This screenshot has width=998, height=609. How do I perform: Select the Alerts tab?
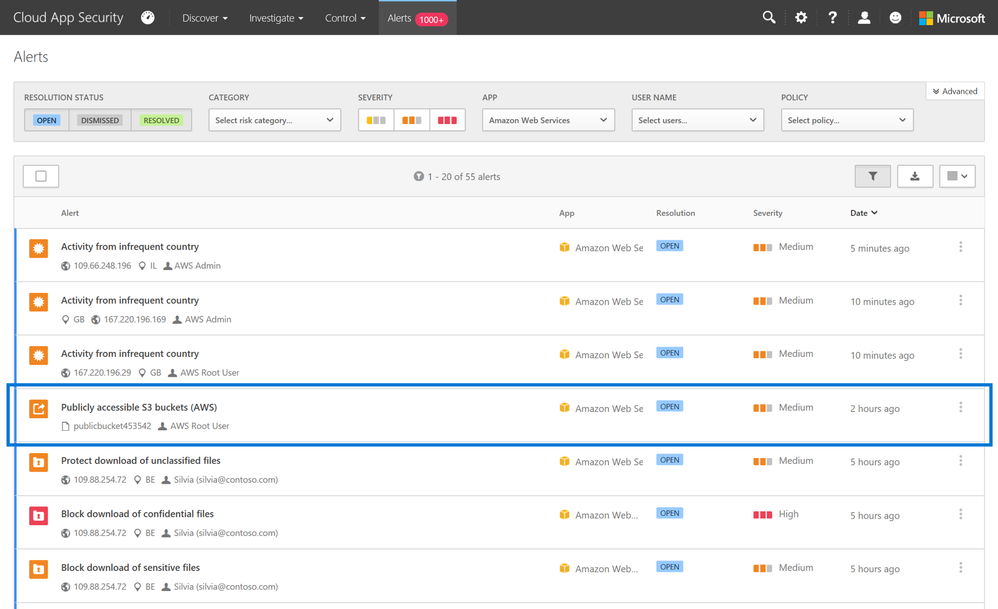[418, 18]
